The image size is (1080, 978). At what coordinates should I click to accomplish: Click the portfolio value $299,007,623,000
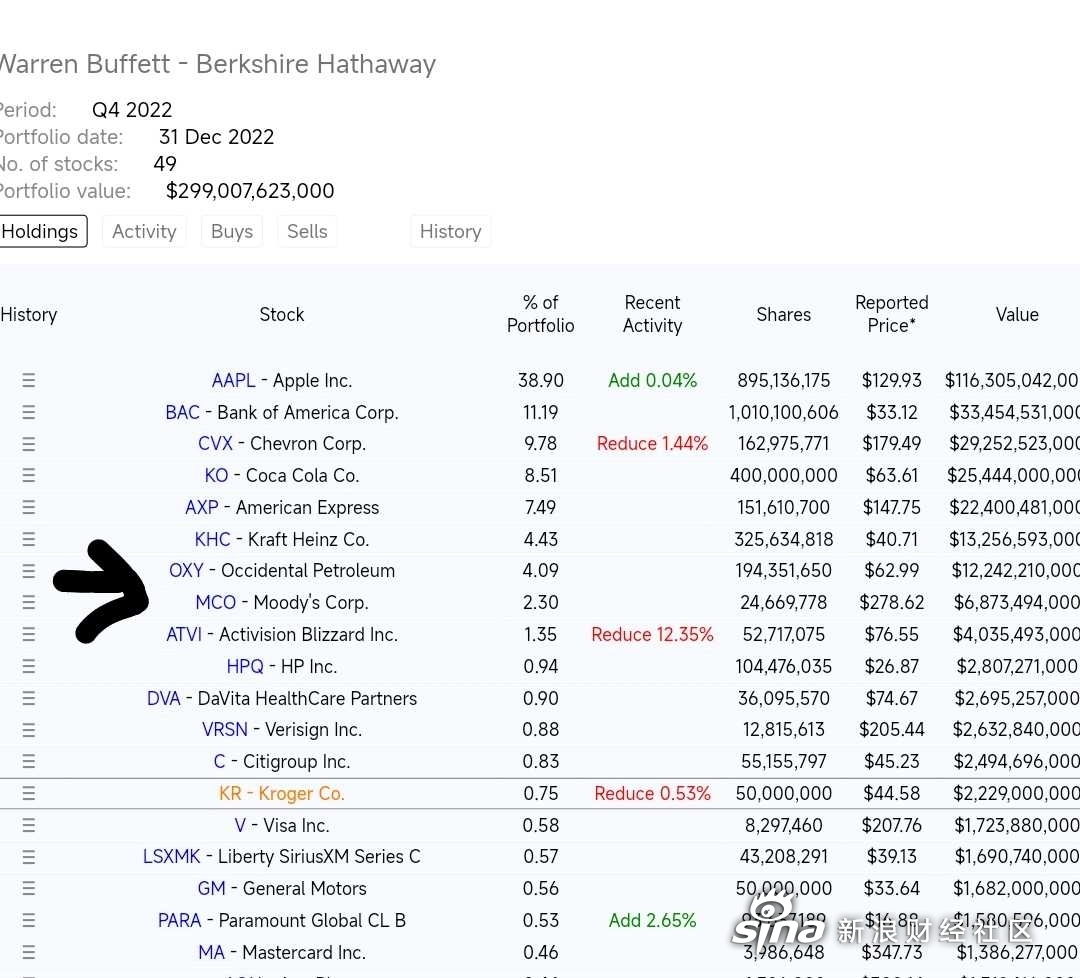(250, 191)
